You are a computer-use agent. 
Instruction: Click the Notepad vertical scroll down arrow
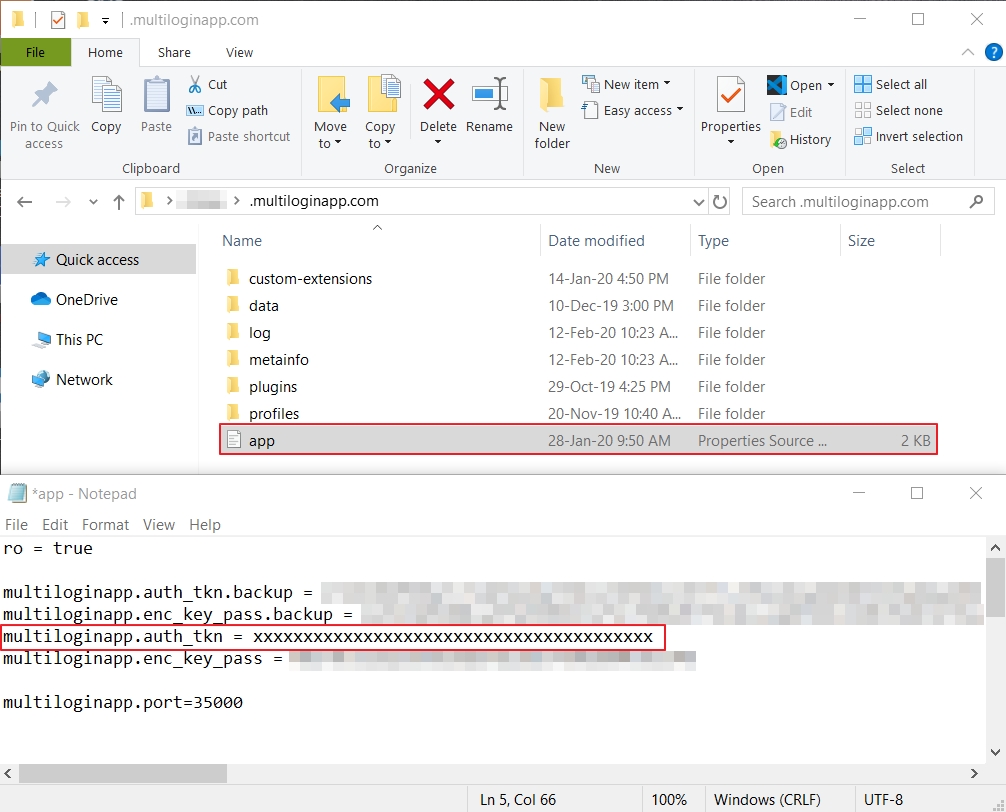coord(995,752)
